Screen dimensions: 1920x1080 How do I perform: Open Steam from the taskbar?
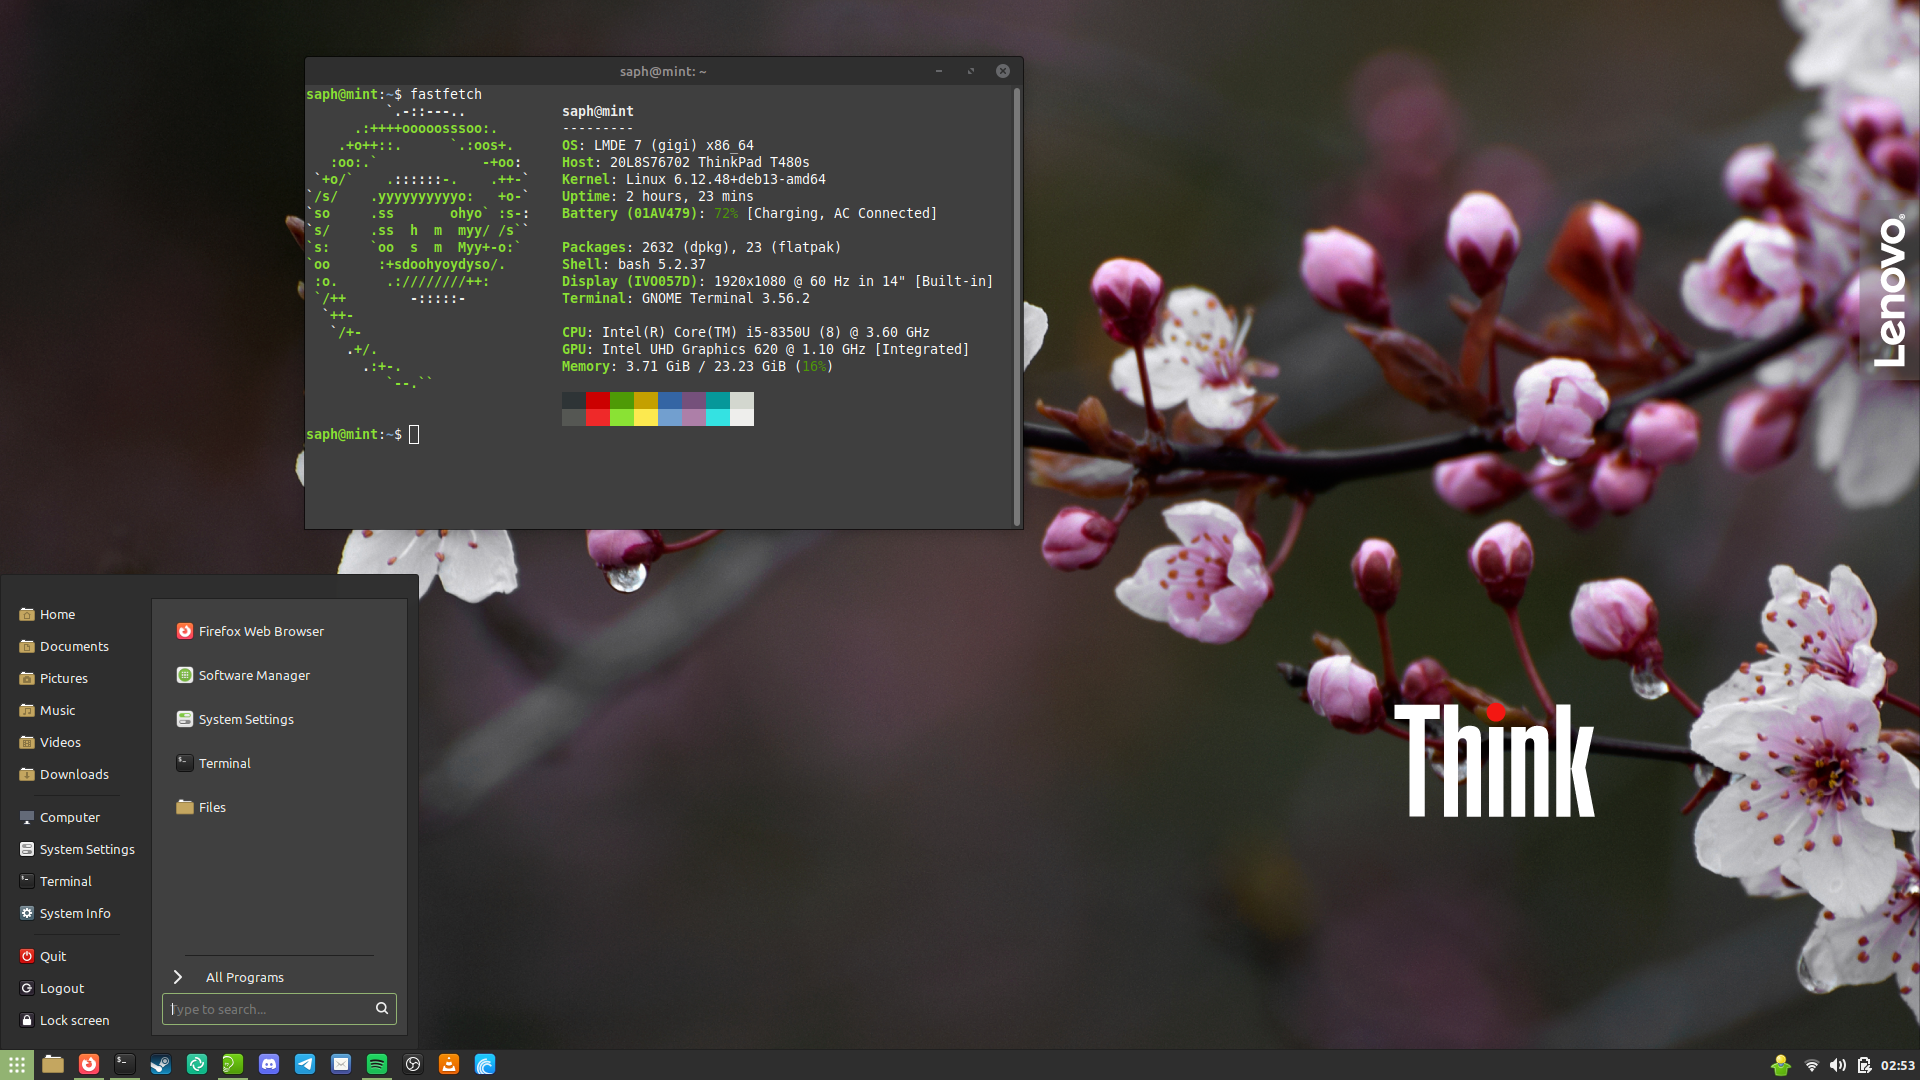click(160, 1065)
